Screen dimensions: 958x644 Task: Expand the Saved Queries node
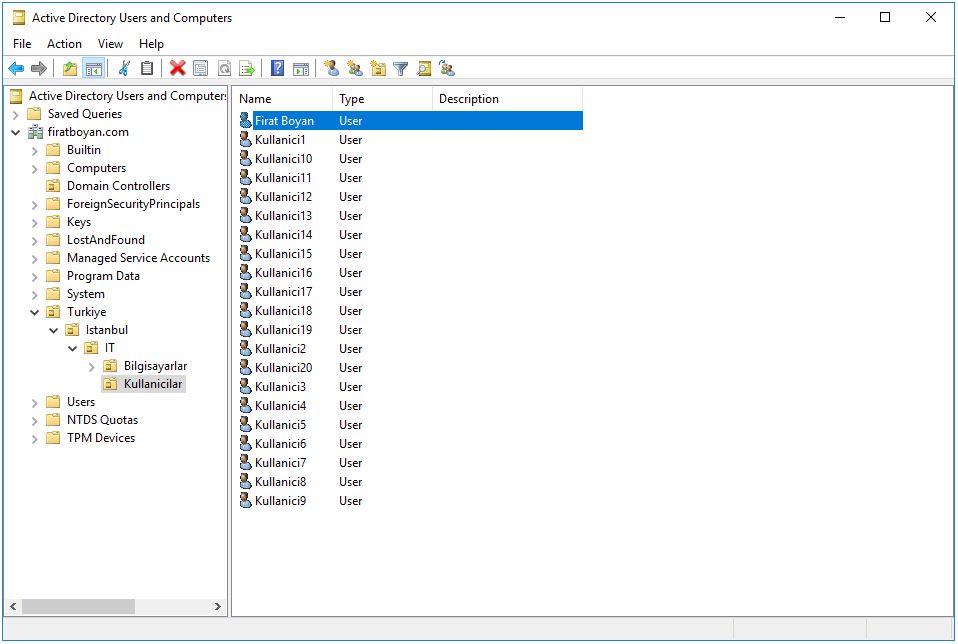[x=16, y=115]
